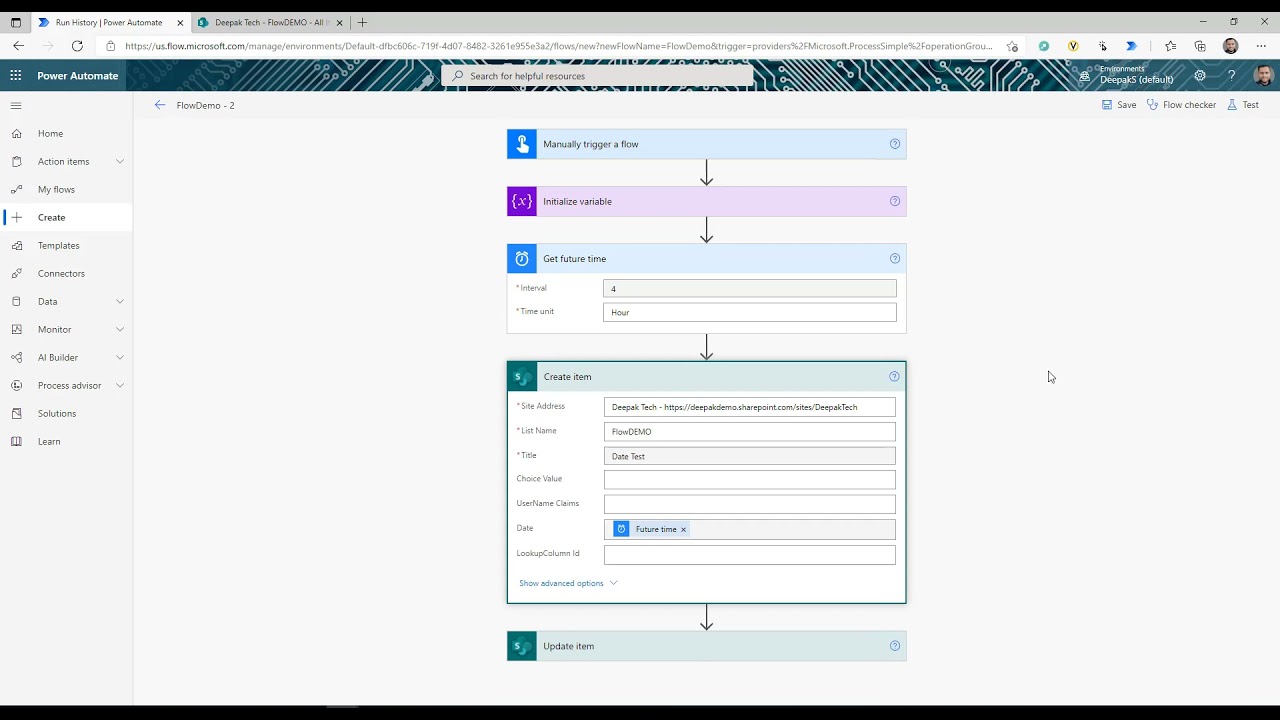Collapse the Create item step header
Image resolution: width=1280 pixels, height=720 pixels.
click(x=706, y=377)
